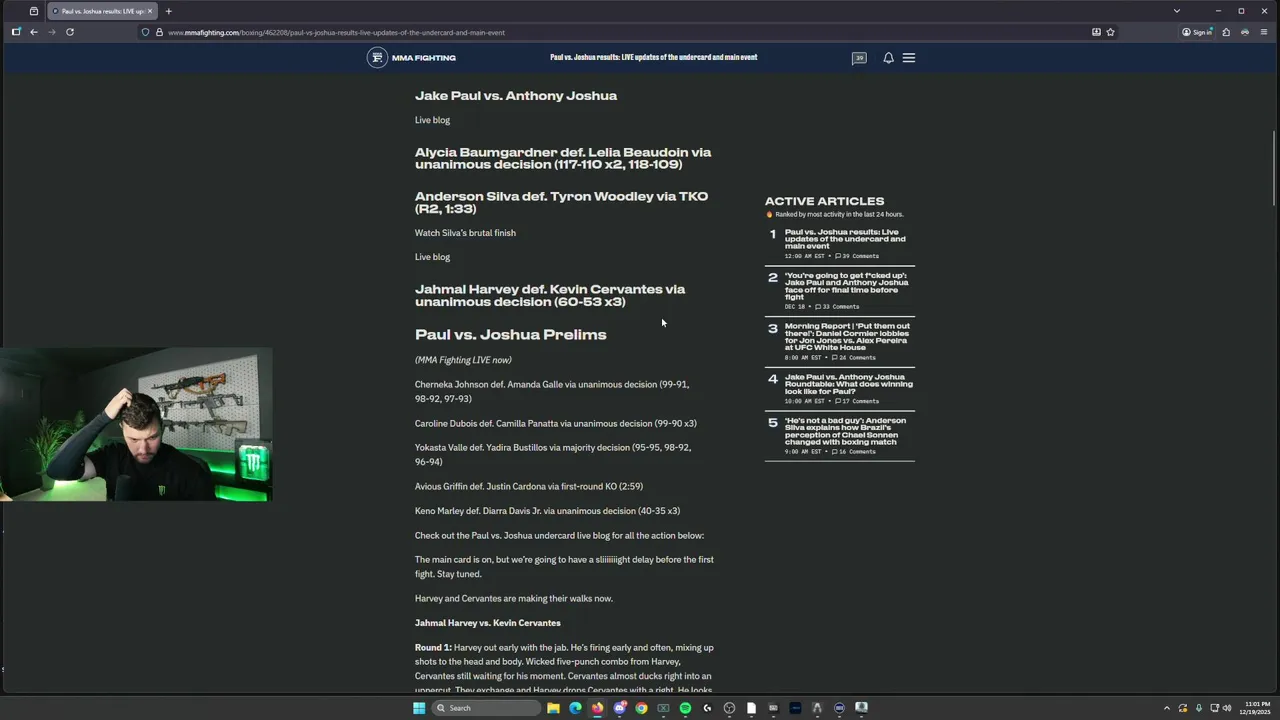Viewport: 1280px width, 720px height.
Task: Click the browser forward arrow
Action: [x=51, y=32]
